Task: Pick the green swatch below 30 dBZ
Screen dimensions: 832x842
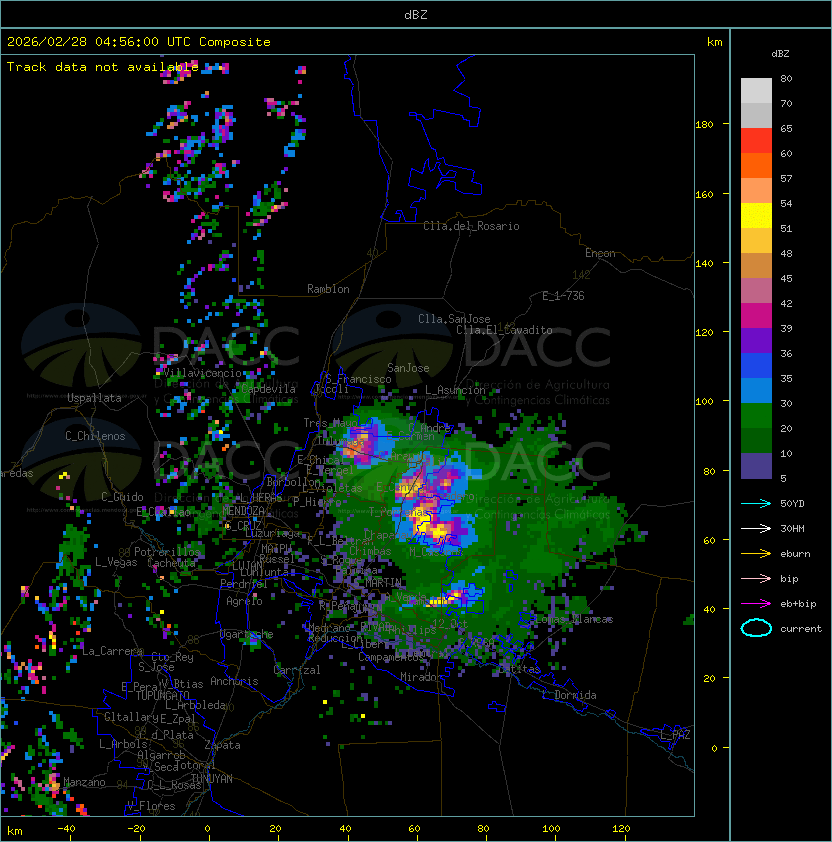Action: click(756, 416)
